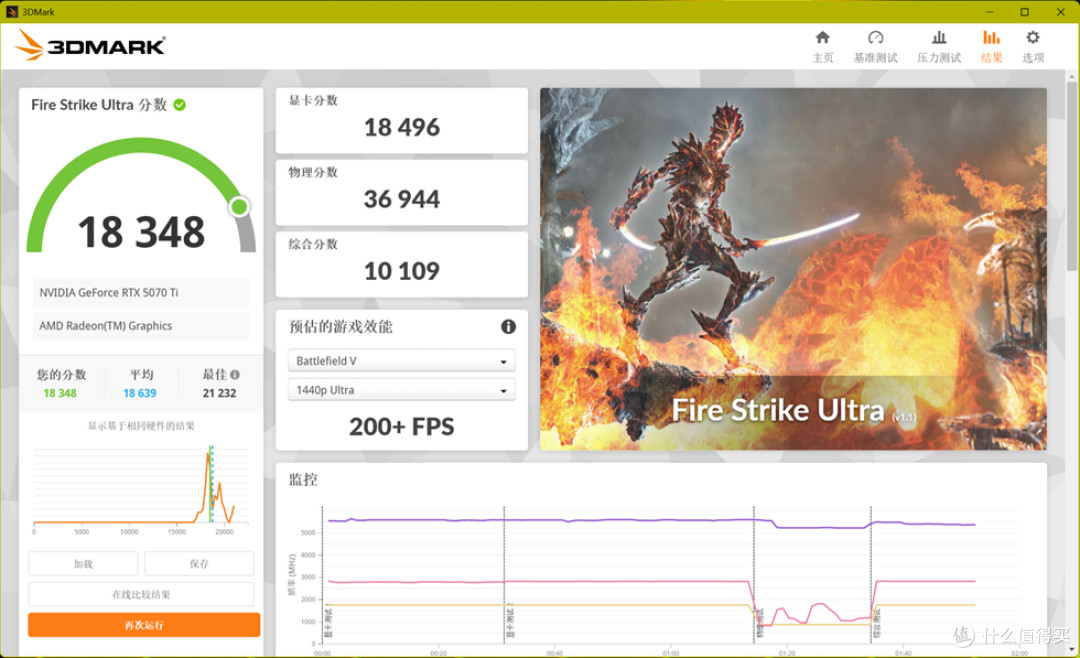Image resolution: width=1080 pixels, height=658 pixels.
Task: Click the average score 18 639
Action: (x=140, y=393)
